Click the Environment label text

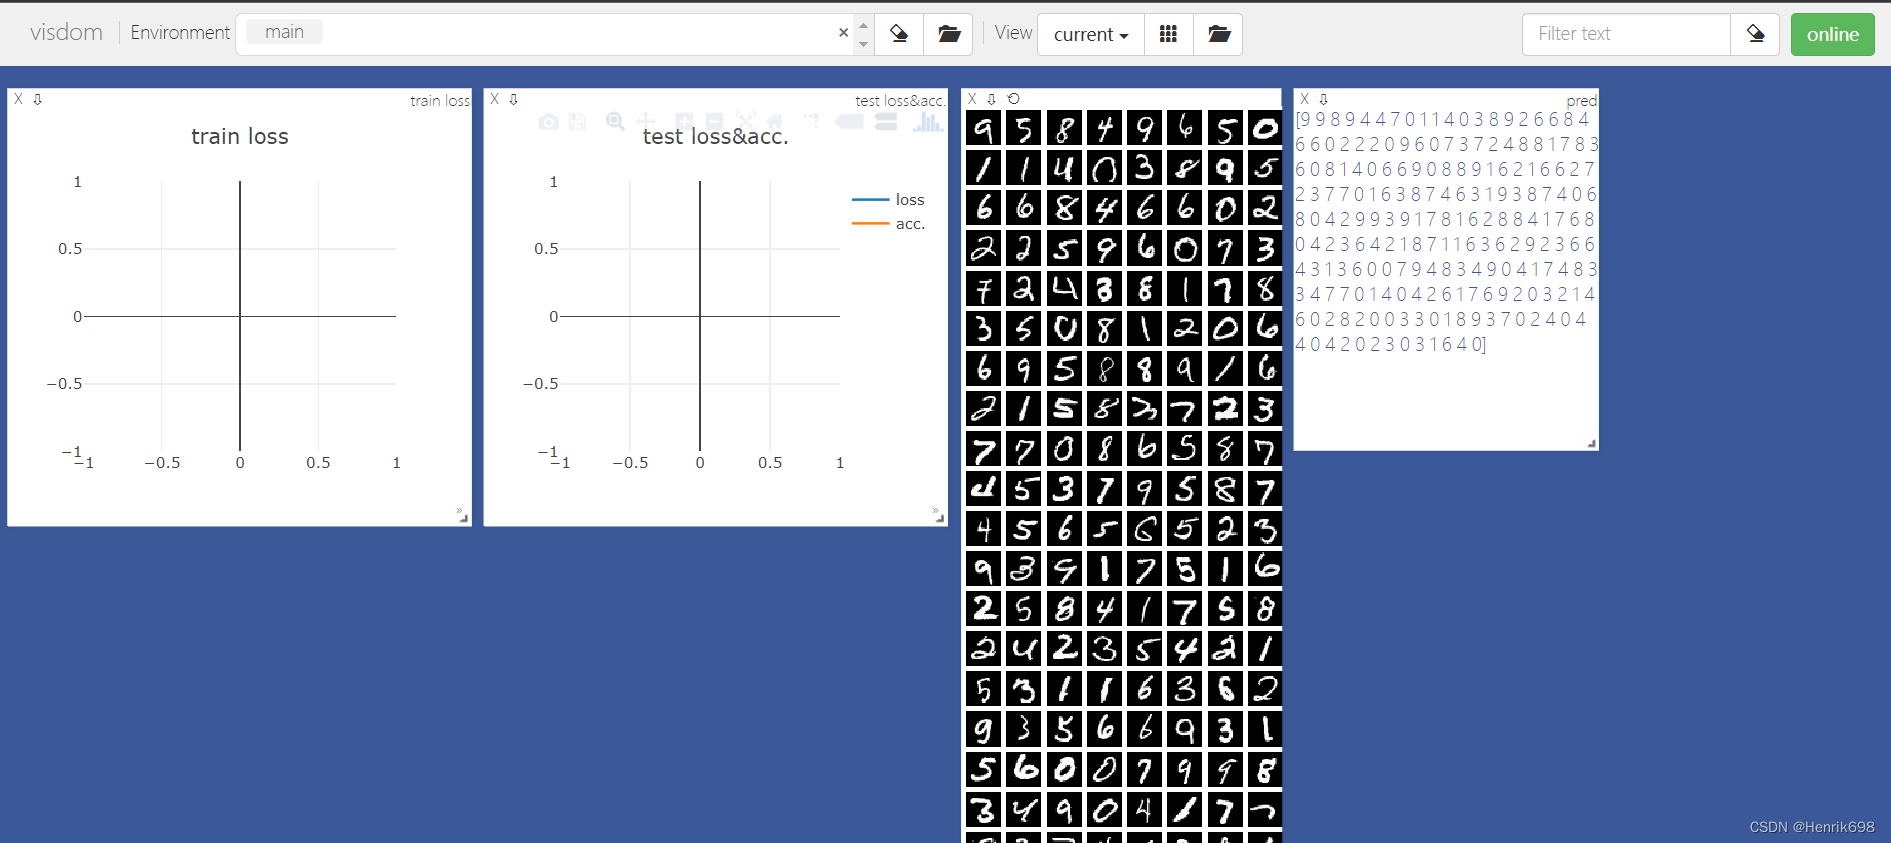click(x=180, y=33)
